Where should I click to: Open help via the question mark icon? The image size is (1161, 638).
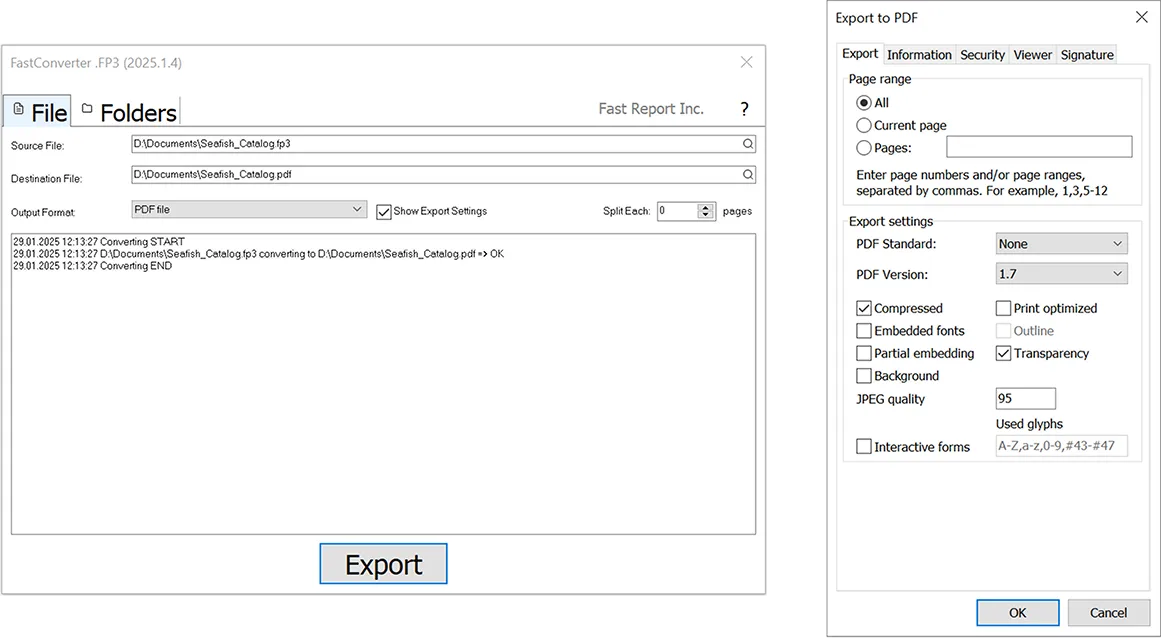coord(744,110)
